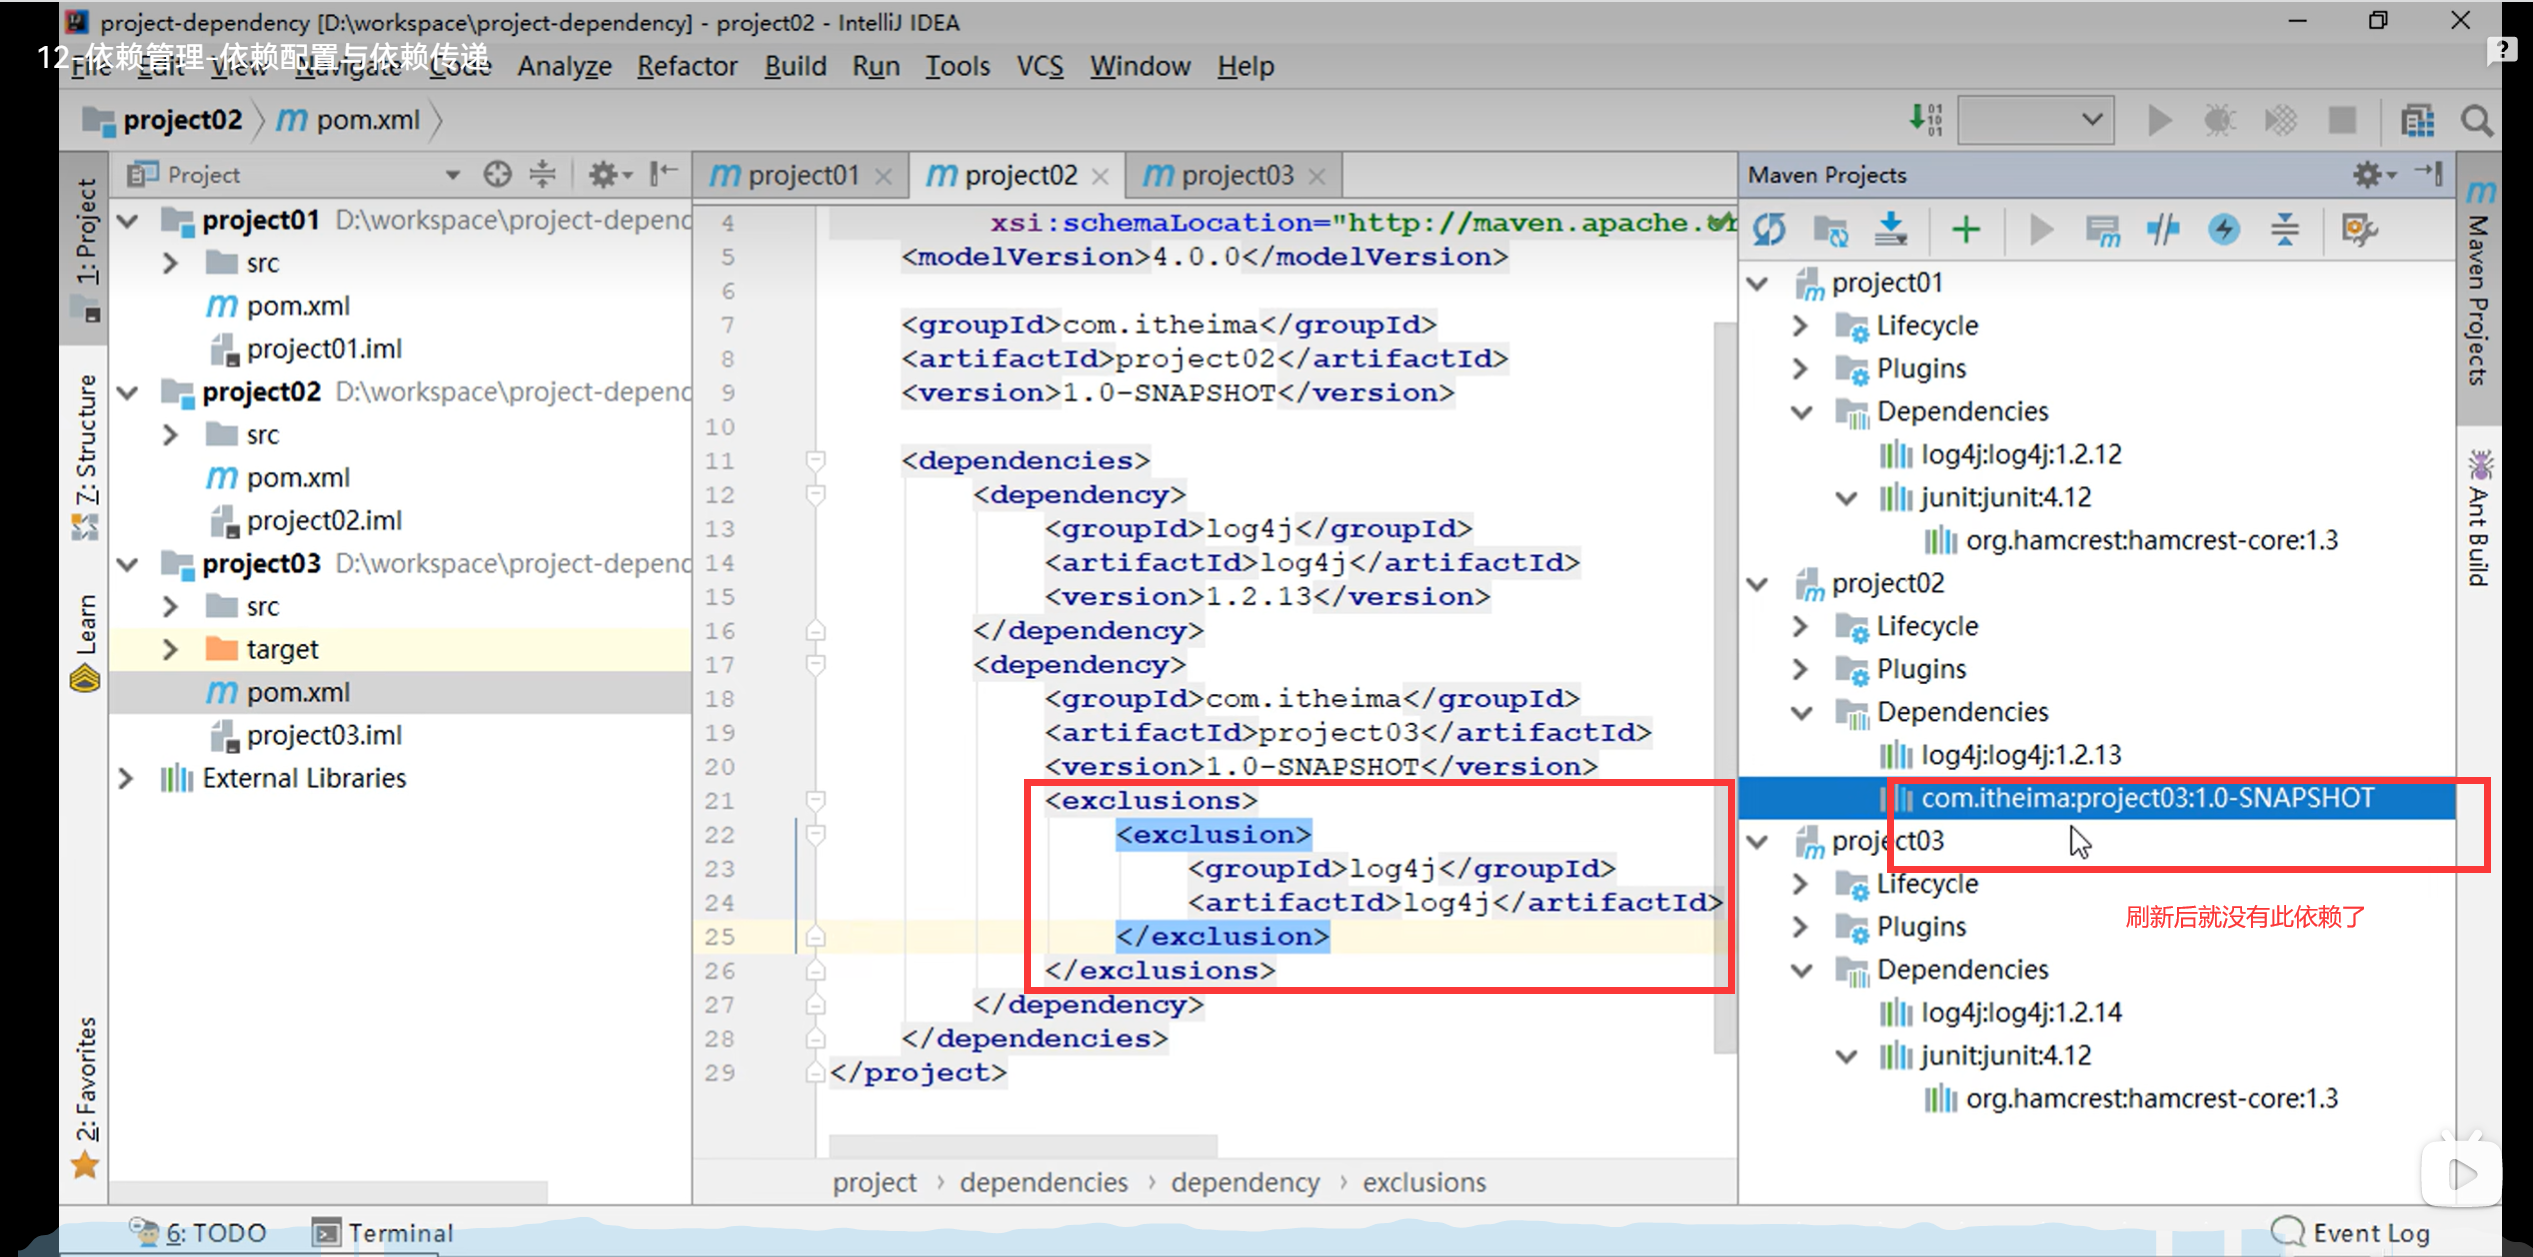The width and height of the screenshot is (2533, 1257).
Task: Expand the External Libraries tree node
Action: coord(126,778)
